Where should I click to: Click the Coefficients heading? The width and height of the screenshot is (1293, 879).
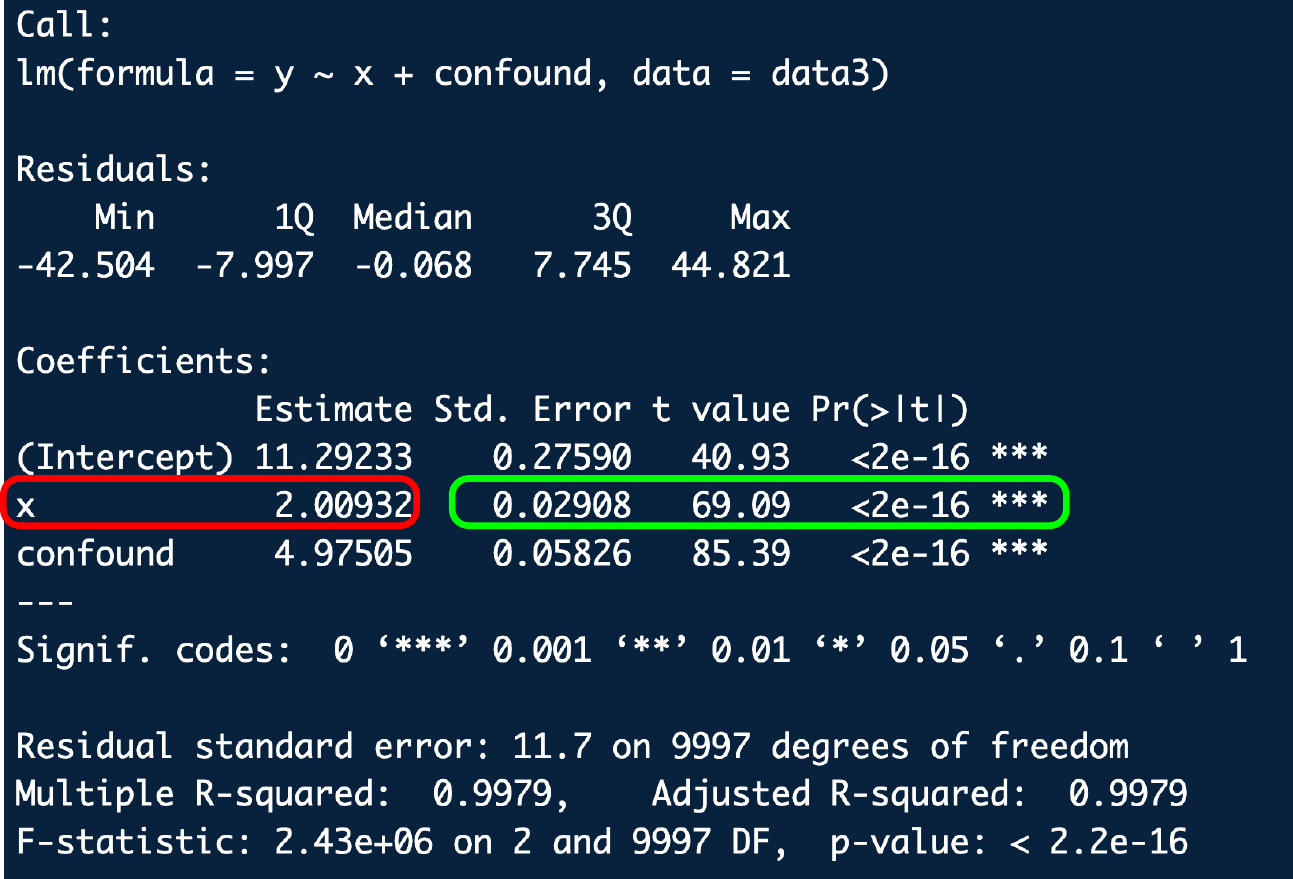[x=143, y=361]
